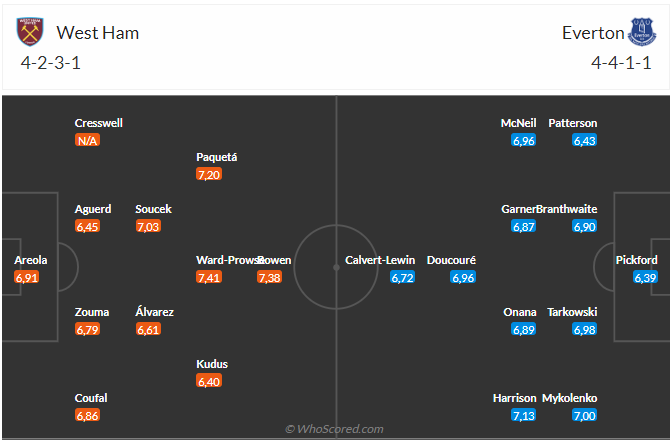Select player name Soucek

pos(153,209)
